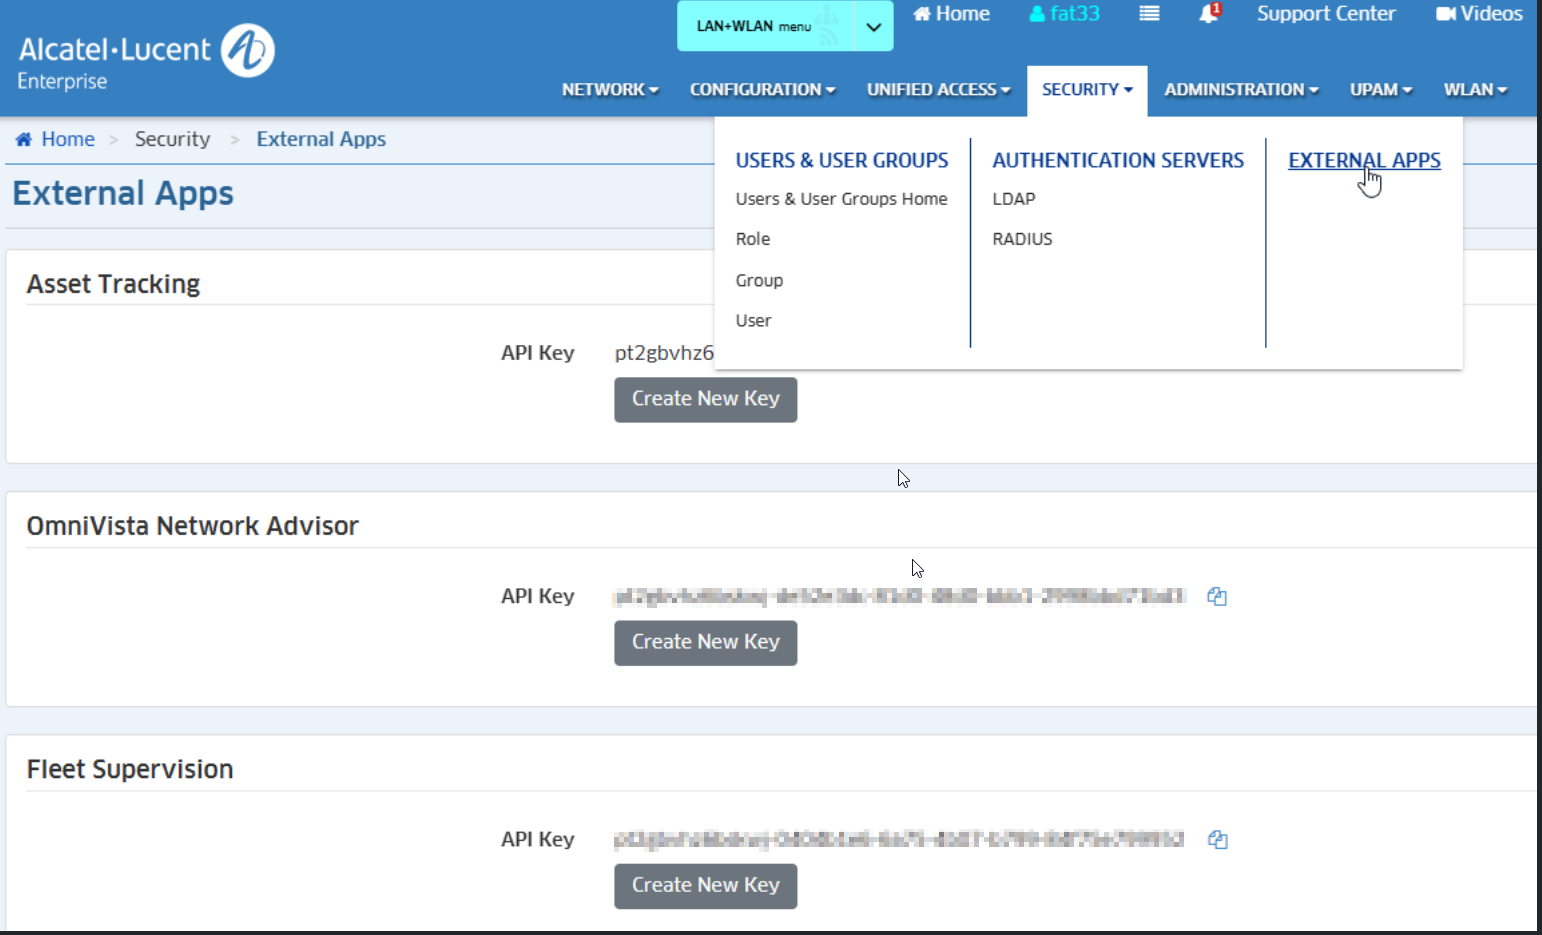Viewport: 1542px width, 935px height.
Task: Open the Support Center link
Action: pyautogui.click(x=1325, y=14)
